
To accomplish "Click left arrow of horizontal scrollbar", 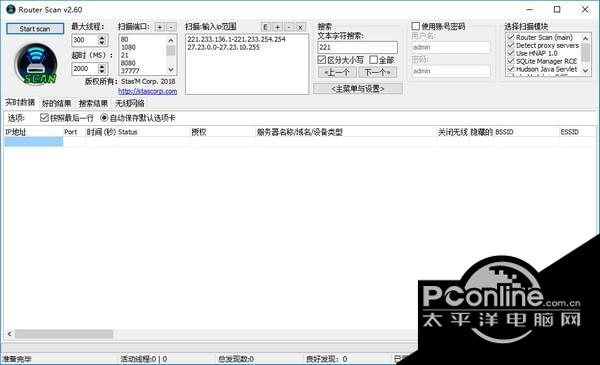I will pyautogui.click(x=10, y=334).
